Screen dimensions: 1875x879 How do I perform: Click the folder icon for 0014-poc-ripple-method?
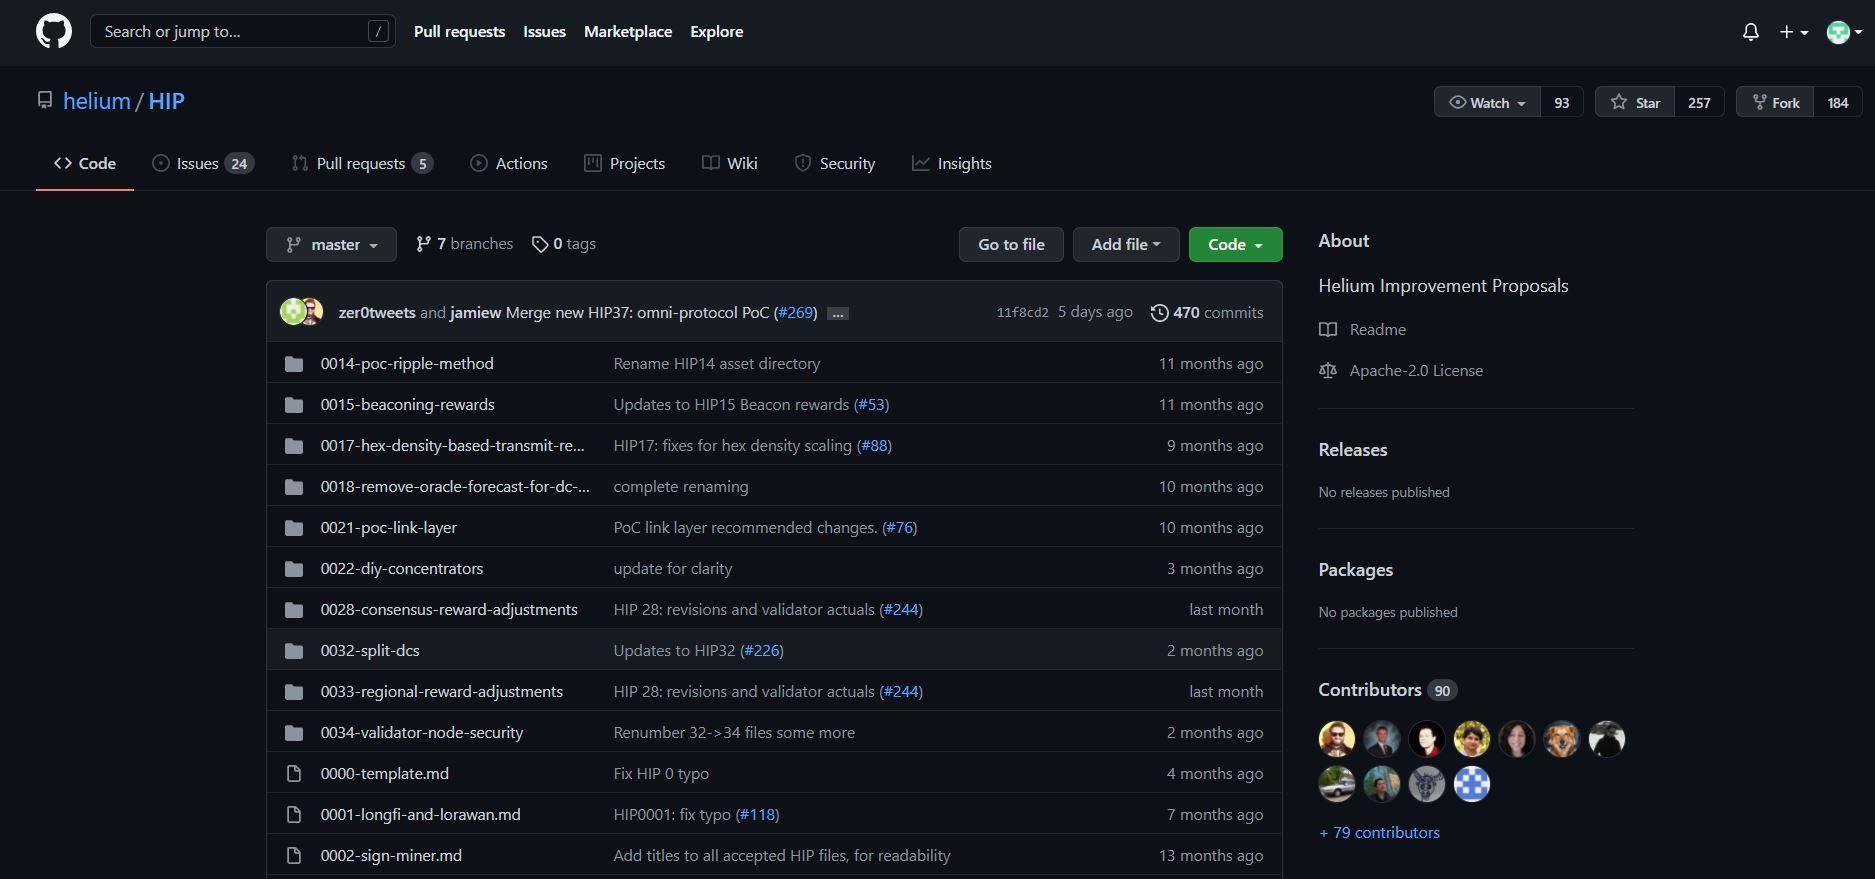(293, 363)
